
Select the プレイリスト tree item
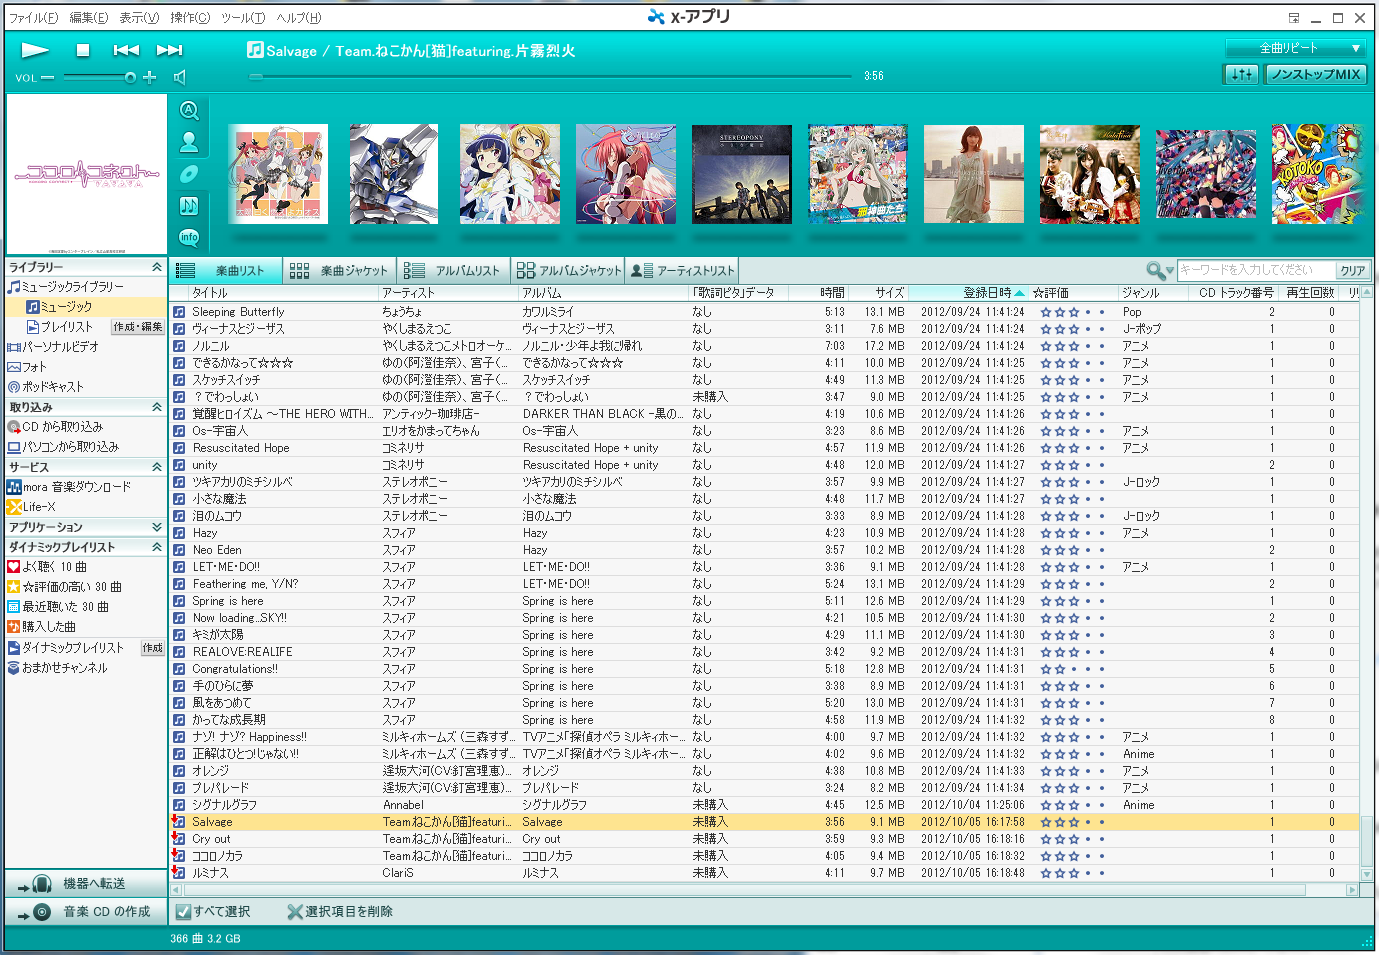pos(59,327)
